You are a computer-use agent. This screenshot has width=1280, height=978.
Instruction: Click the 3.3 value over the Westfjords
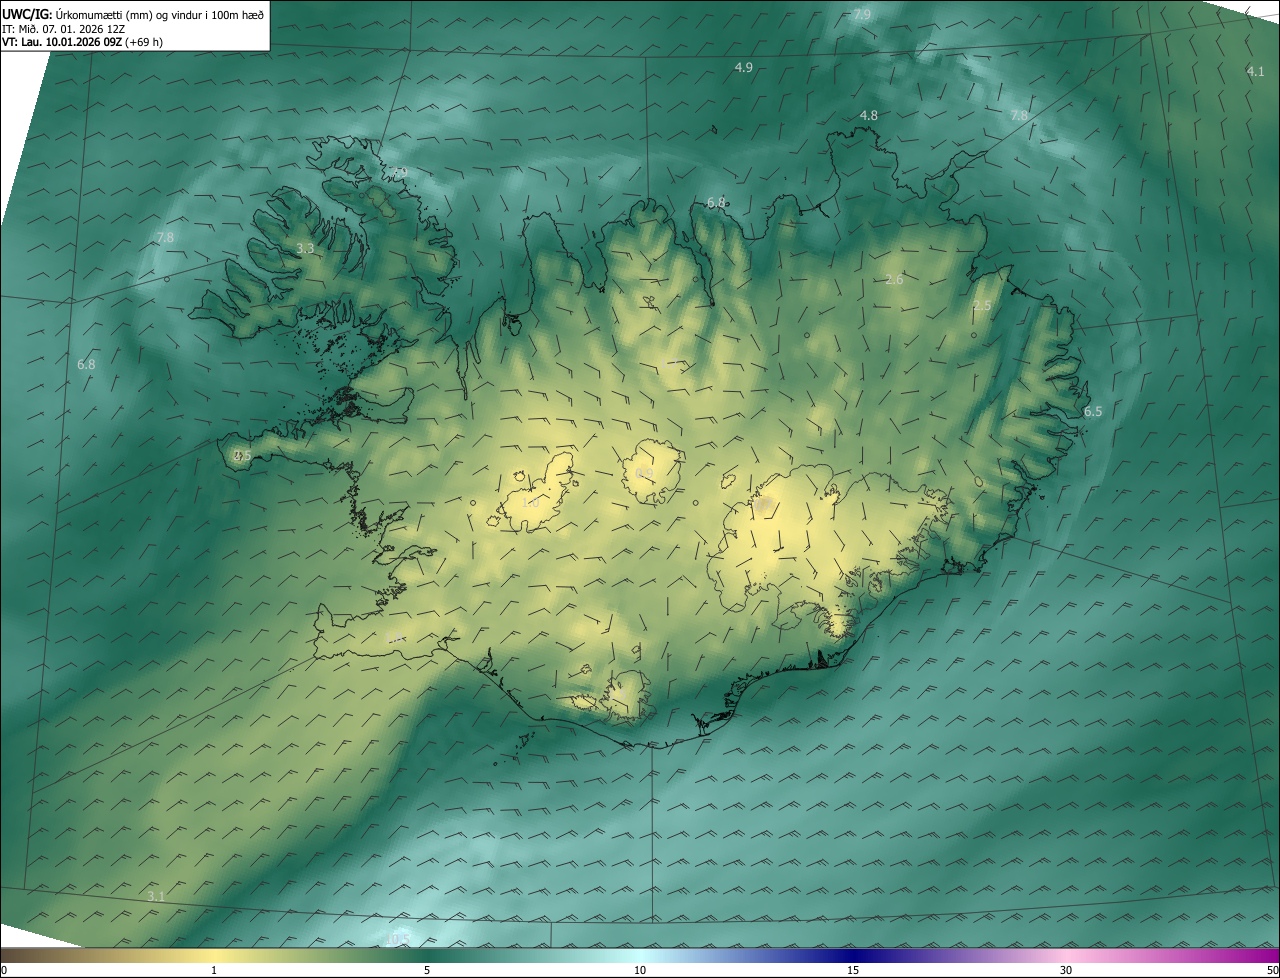(x=306, y=247)
